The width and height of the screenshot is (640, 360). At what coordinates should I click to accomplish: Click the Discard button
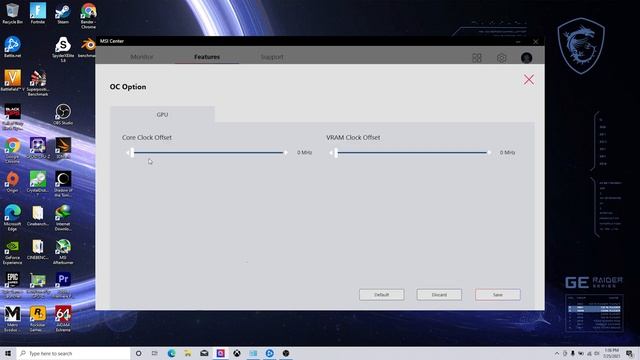pyautogui.click(x=439, y=295)
